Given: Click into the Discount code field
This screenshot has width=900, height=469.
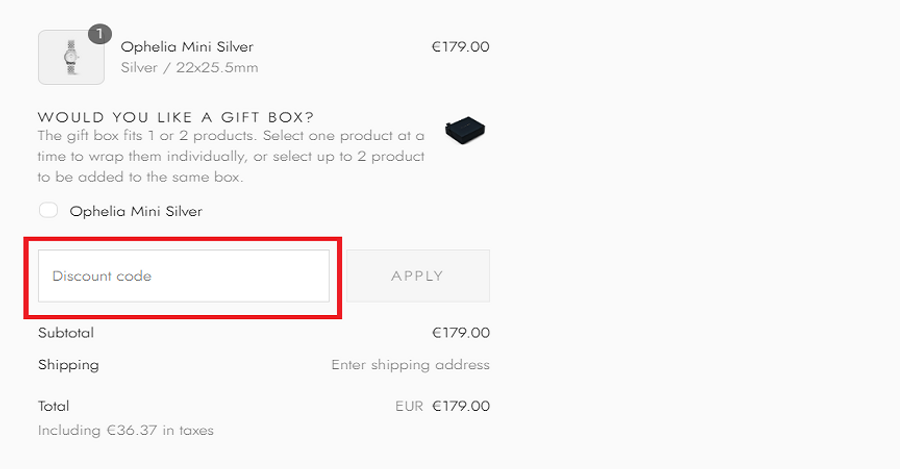Looking at the screenshot, I should 184,276.
